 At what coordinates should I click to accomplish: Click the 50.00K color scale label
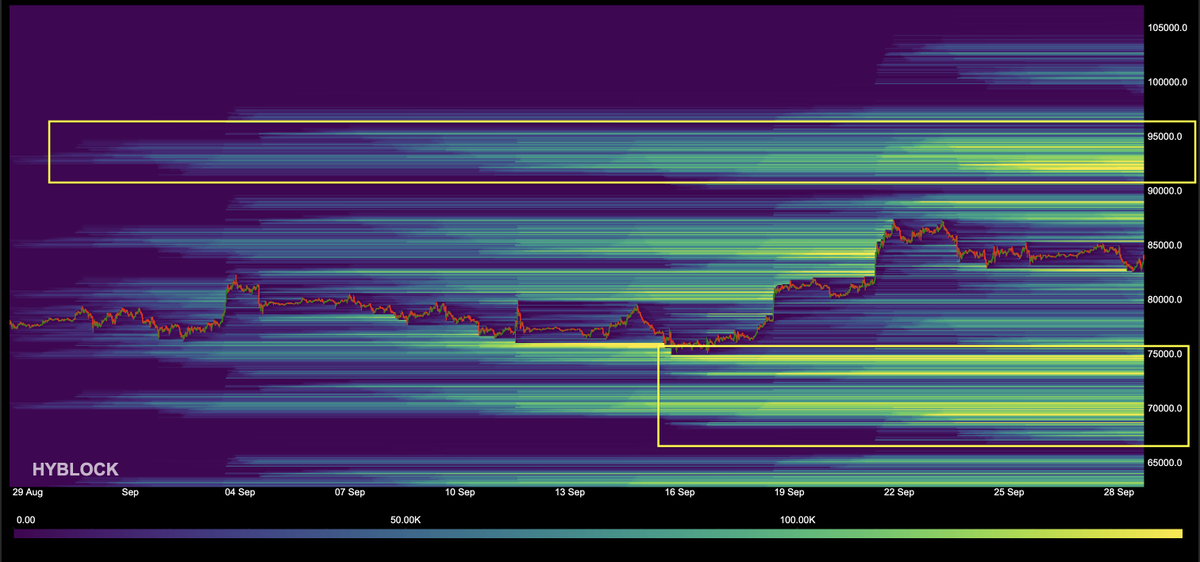[405, 520]
